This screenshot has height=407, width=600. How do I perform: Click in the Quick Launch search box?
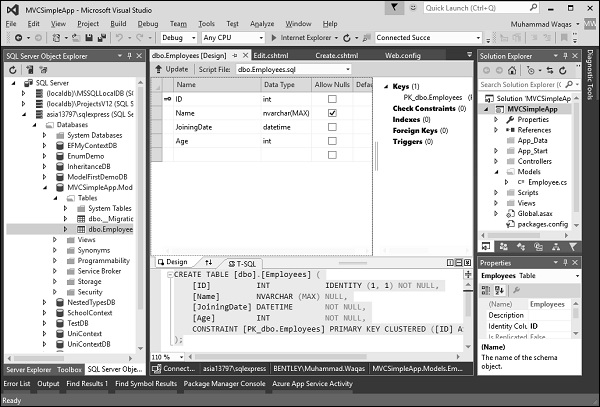pyautogui.click(x=477, y=8)
